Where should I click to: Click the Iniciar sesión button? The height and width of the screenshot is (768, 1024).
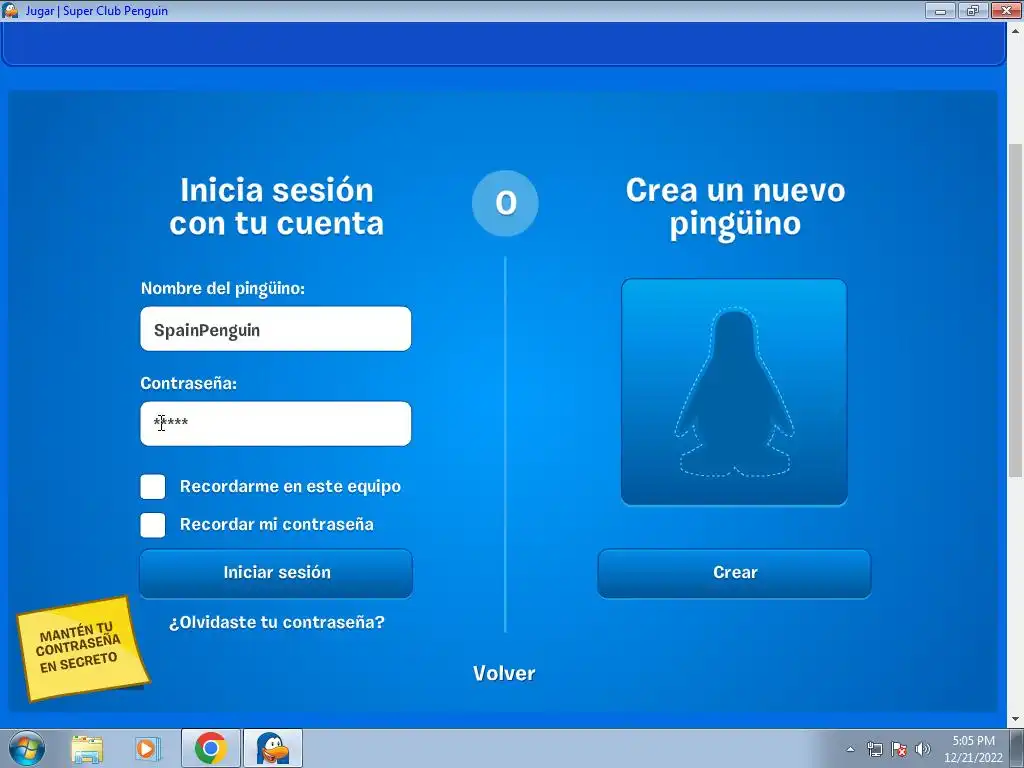276,573
